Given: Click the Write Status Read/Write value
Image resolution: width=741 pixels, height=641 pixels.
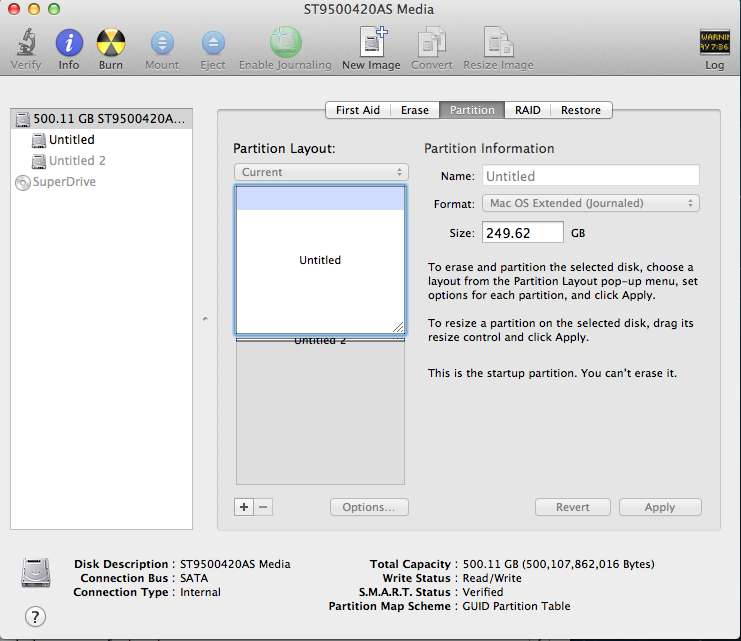Looking at the screenshot, I should [x=492, y=578].
